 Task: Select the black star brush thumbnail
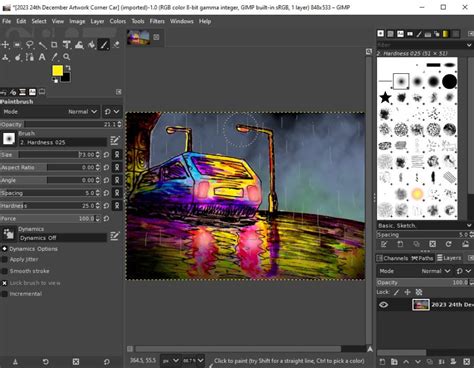pos(385,98)
